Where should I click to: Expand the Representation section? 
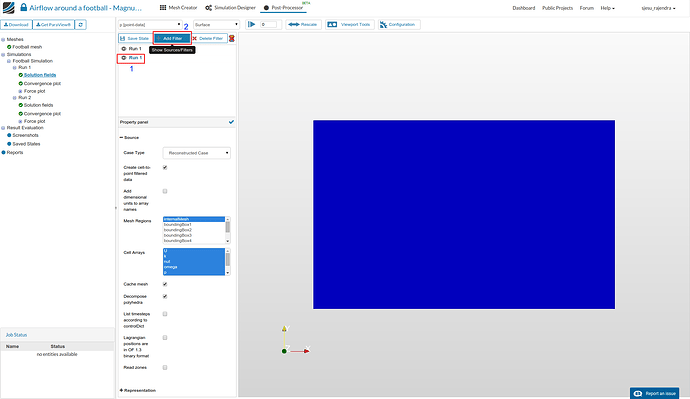[138, 390]
